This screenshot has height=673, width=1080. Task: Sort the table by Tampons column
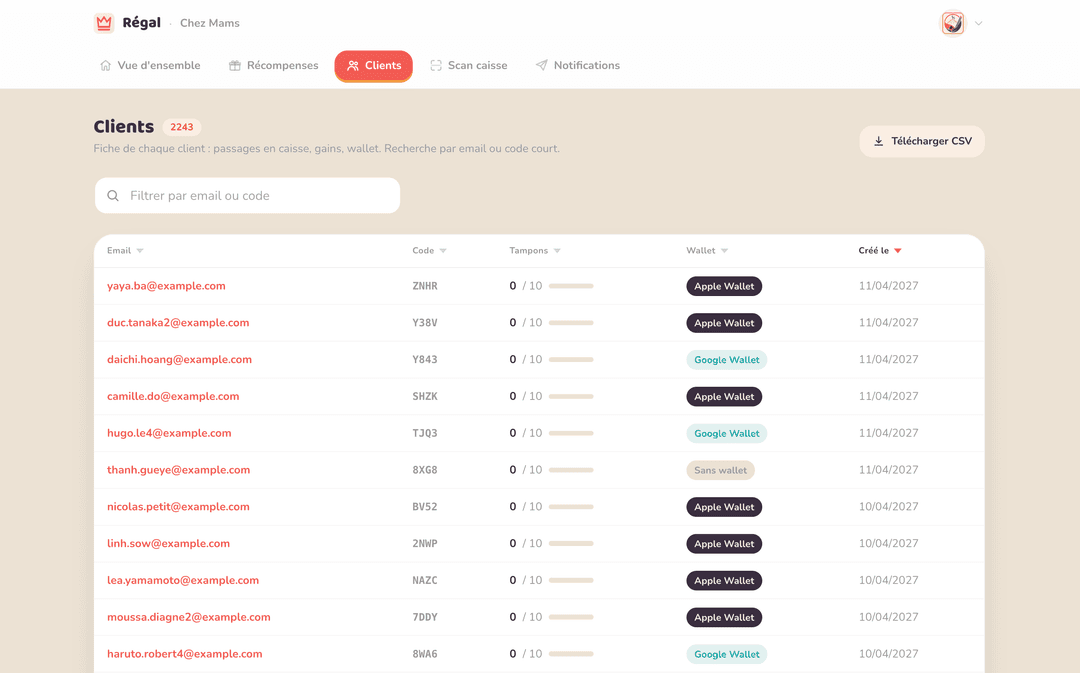[x=535, y=251]
